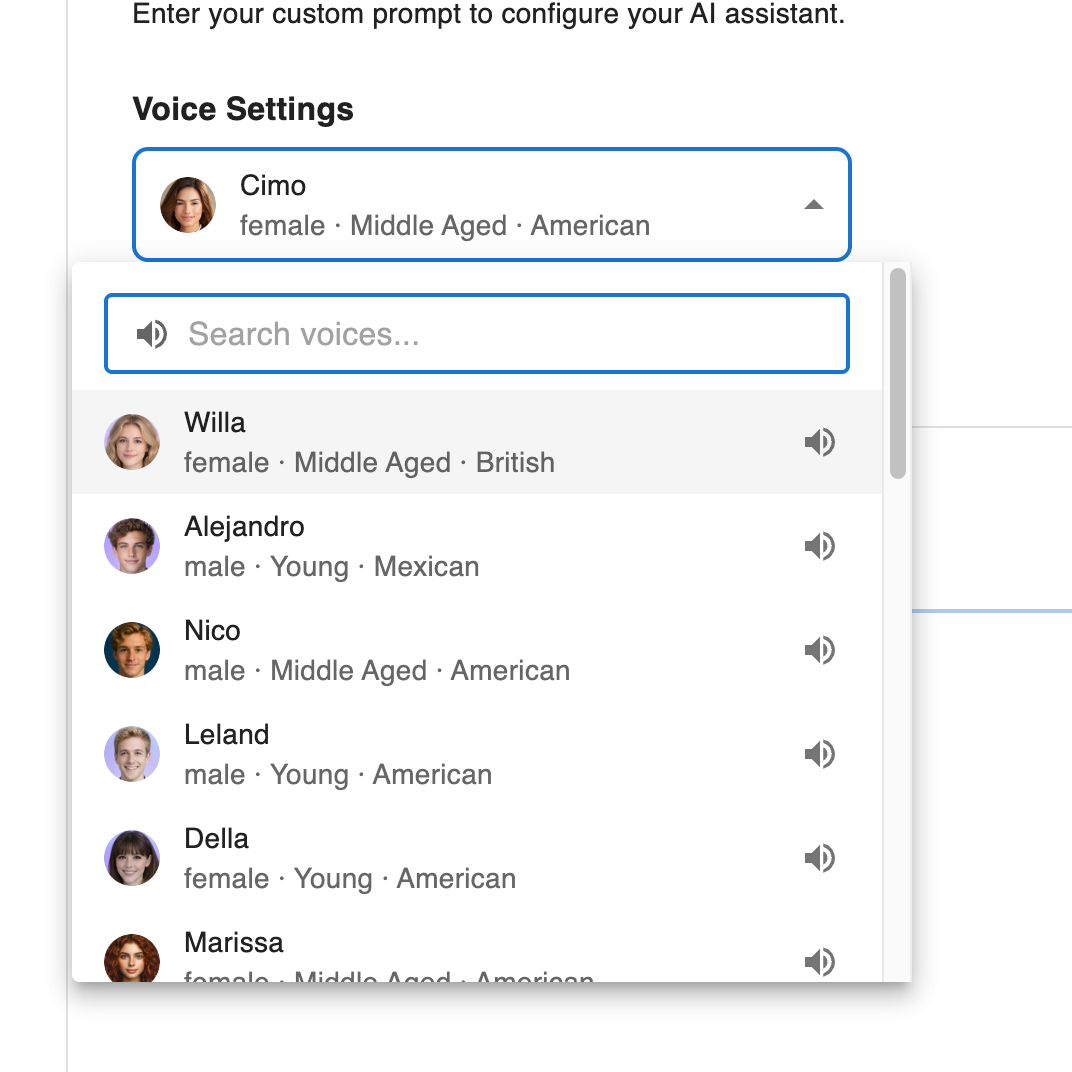Select Willa avatar thumbnail

coord(132,442)
